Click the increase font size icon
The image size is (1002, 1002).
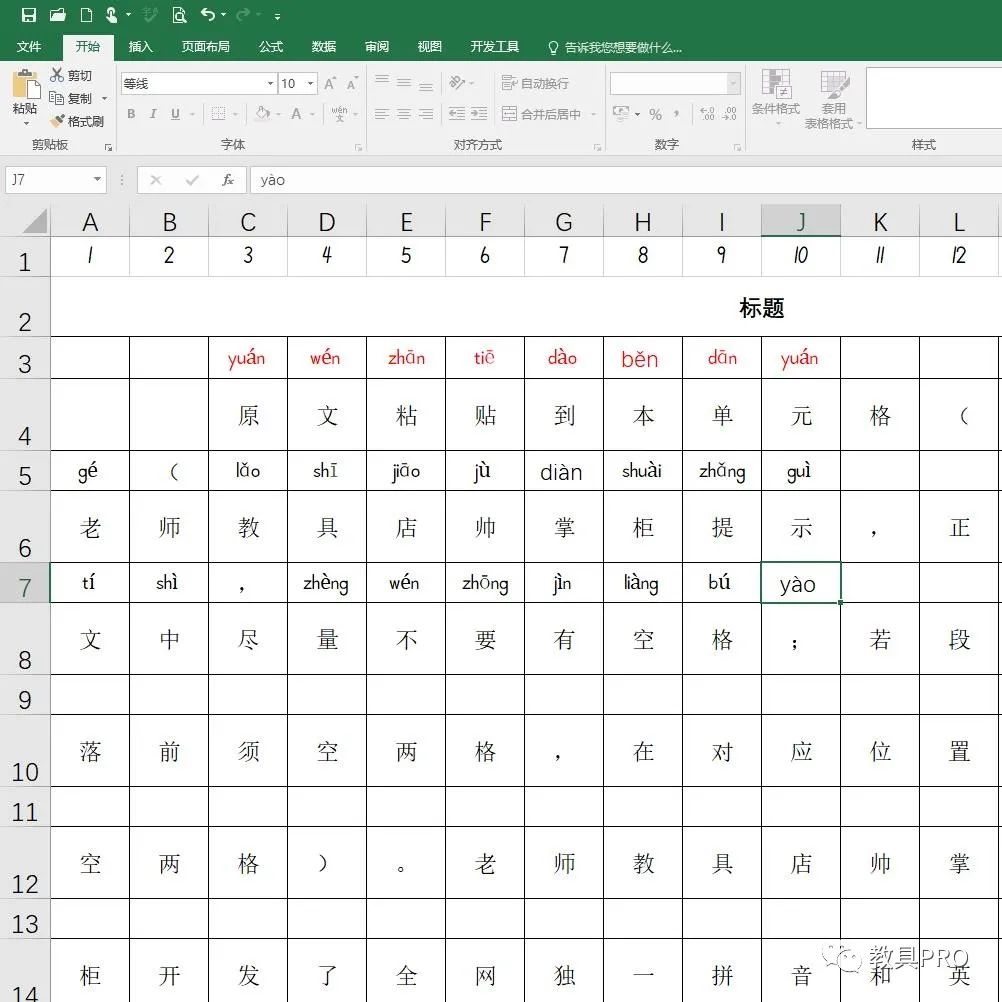click(330, 84)
